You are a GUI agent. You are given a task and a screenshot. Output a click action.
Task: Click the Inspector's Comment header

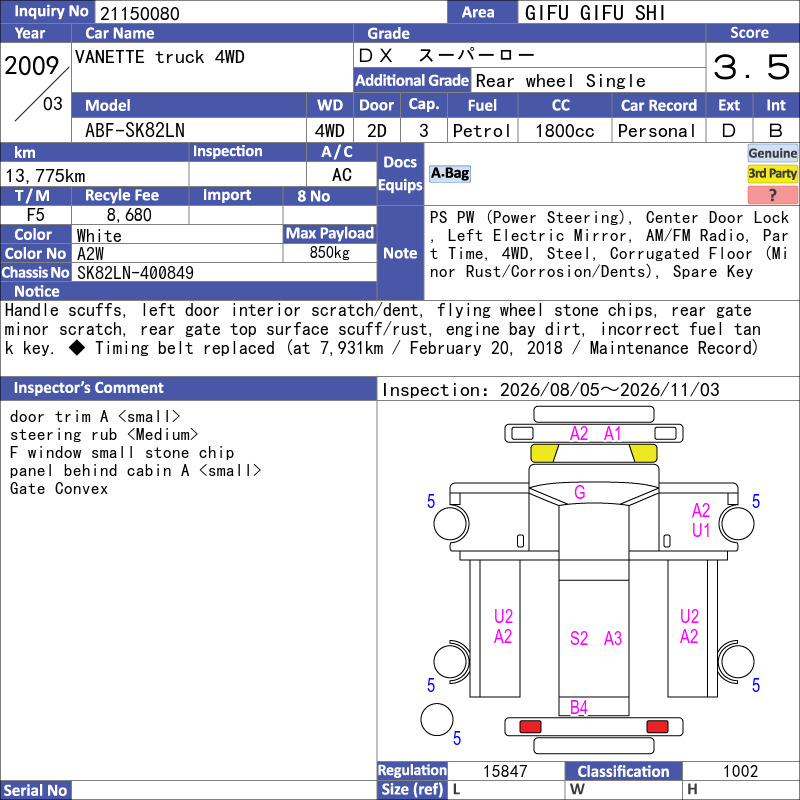click(188, 388)
